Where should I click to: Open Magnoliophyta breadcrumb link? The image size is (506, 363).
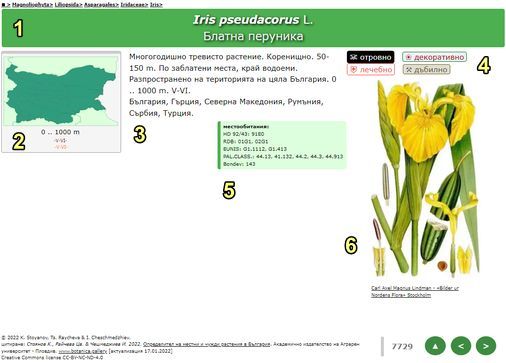[32, 5]
